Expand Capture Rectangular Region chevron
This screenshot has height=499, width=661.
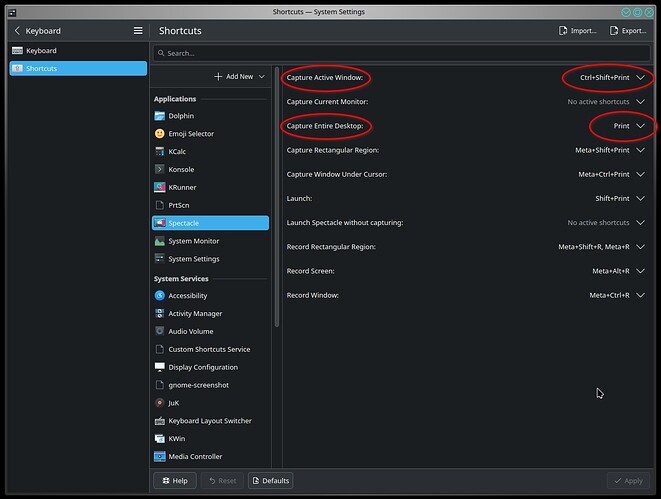[640, 150]
